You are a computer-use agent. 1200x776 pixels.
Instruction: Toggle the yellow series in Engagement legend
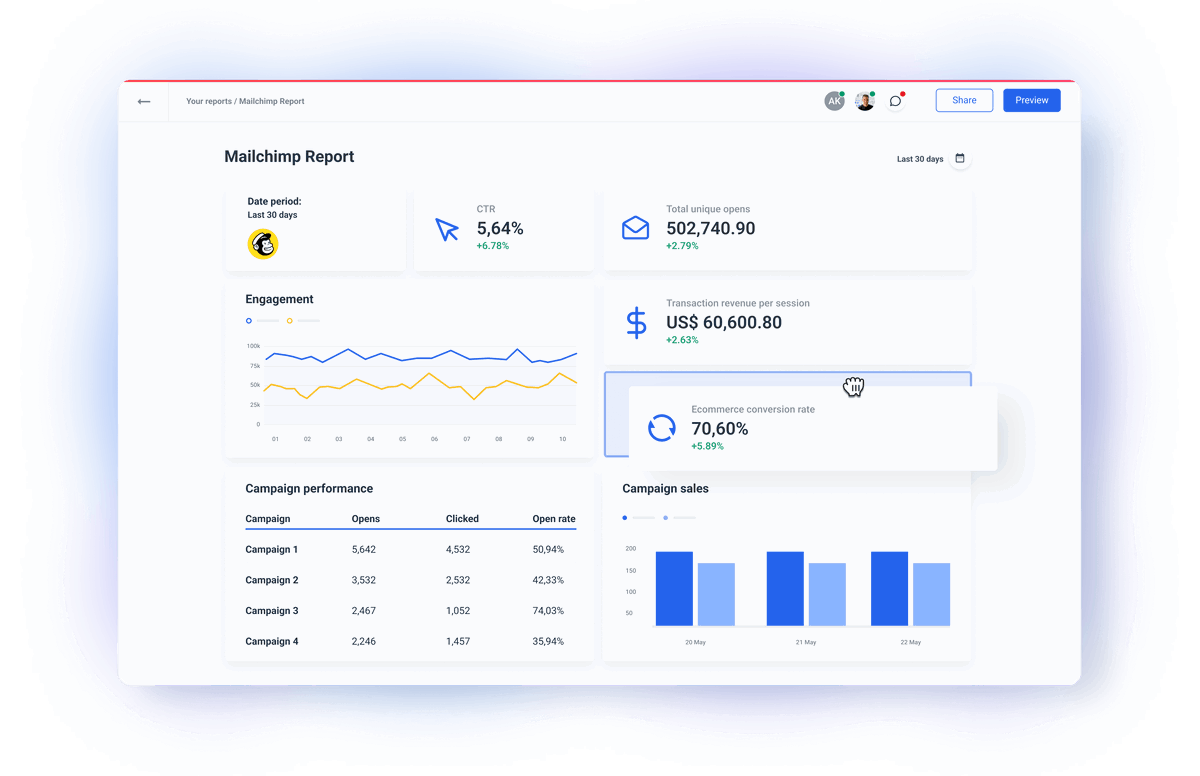click(290, 321)
